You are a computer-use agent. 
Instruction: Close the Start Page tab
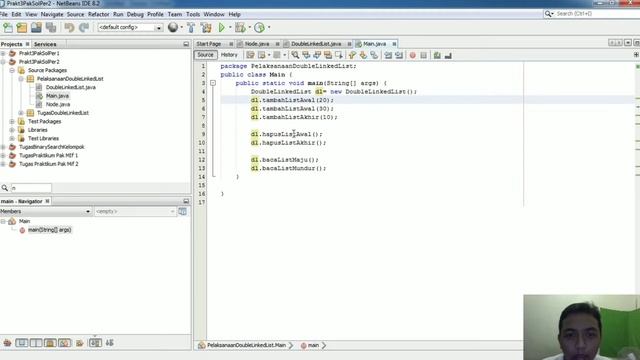pyautogui.click(x=231, y=44)
